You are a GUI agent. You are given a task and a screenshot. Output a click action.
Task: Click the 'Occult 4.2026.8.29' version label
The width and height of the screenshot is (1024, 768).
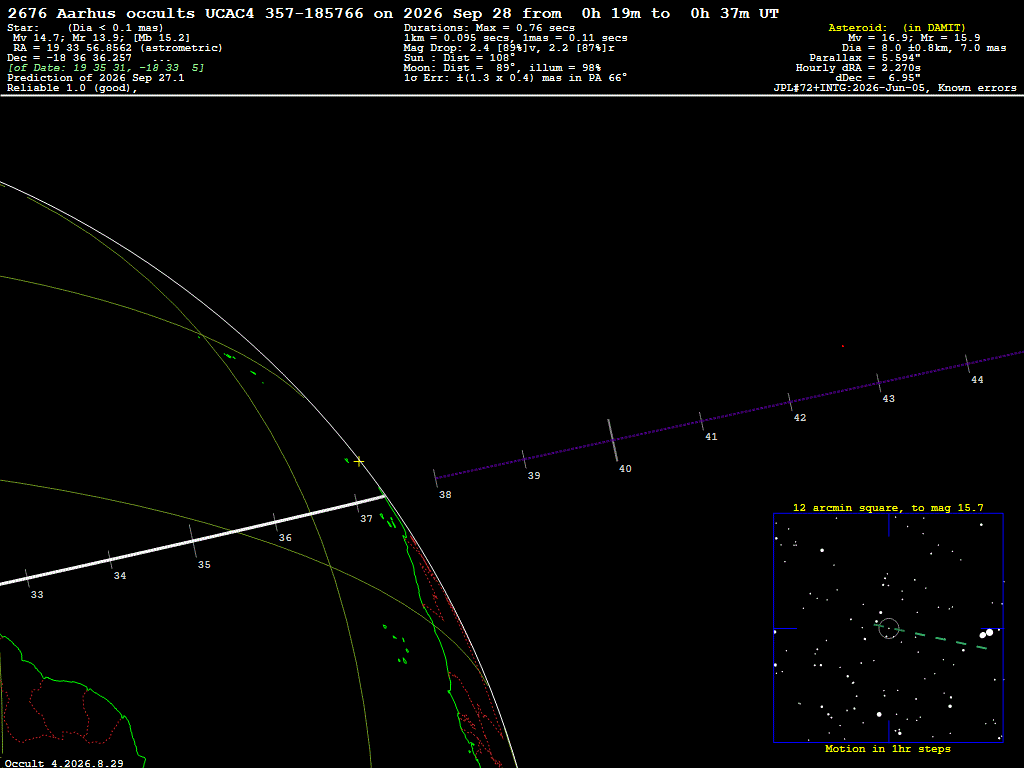pyautogui.click(x=64, y=763)
